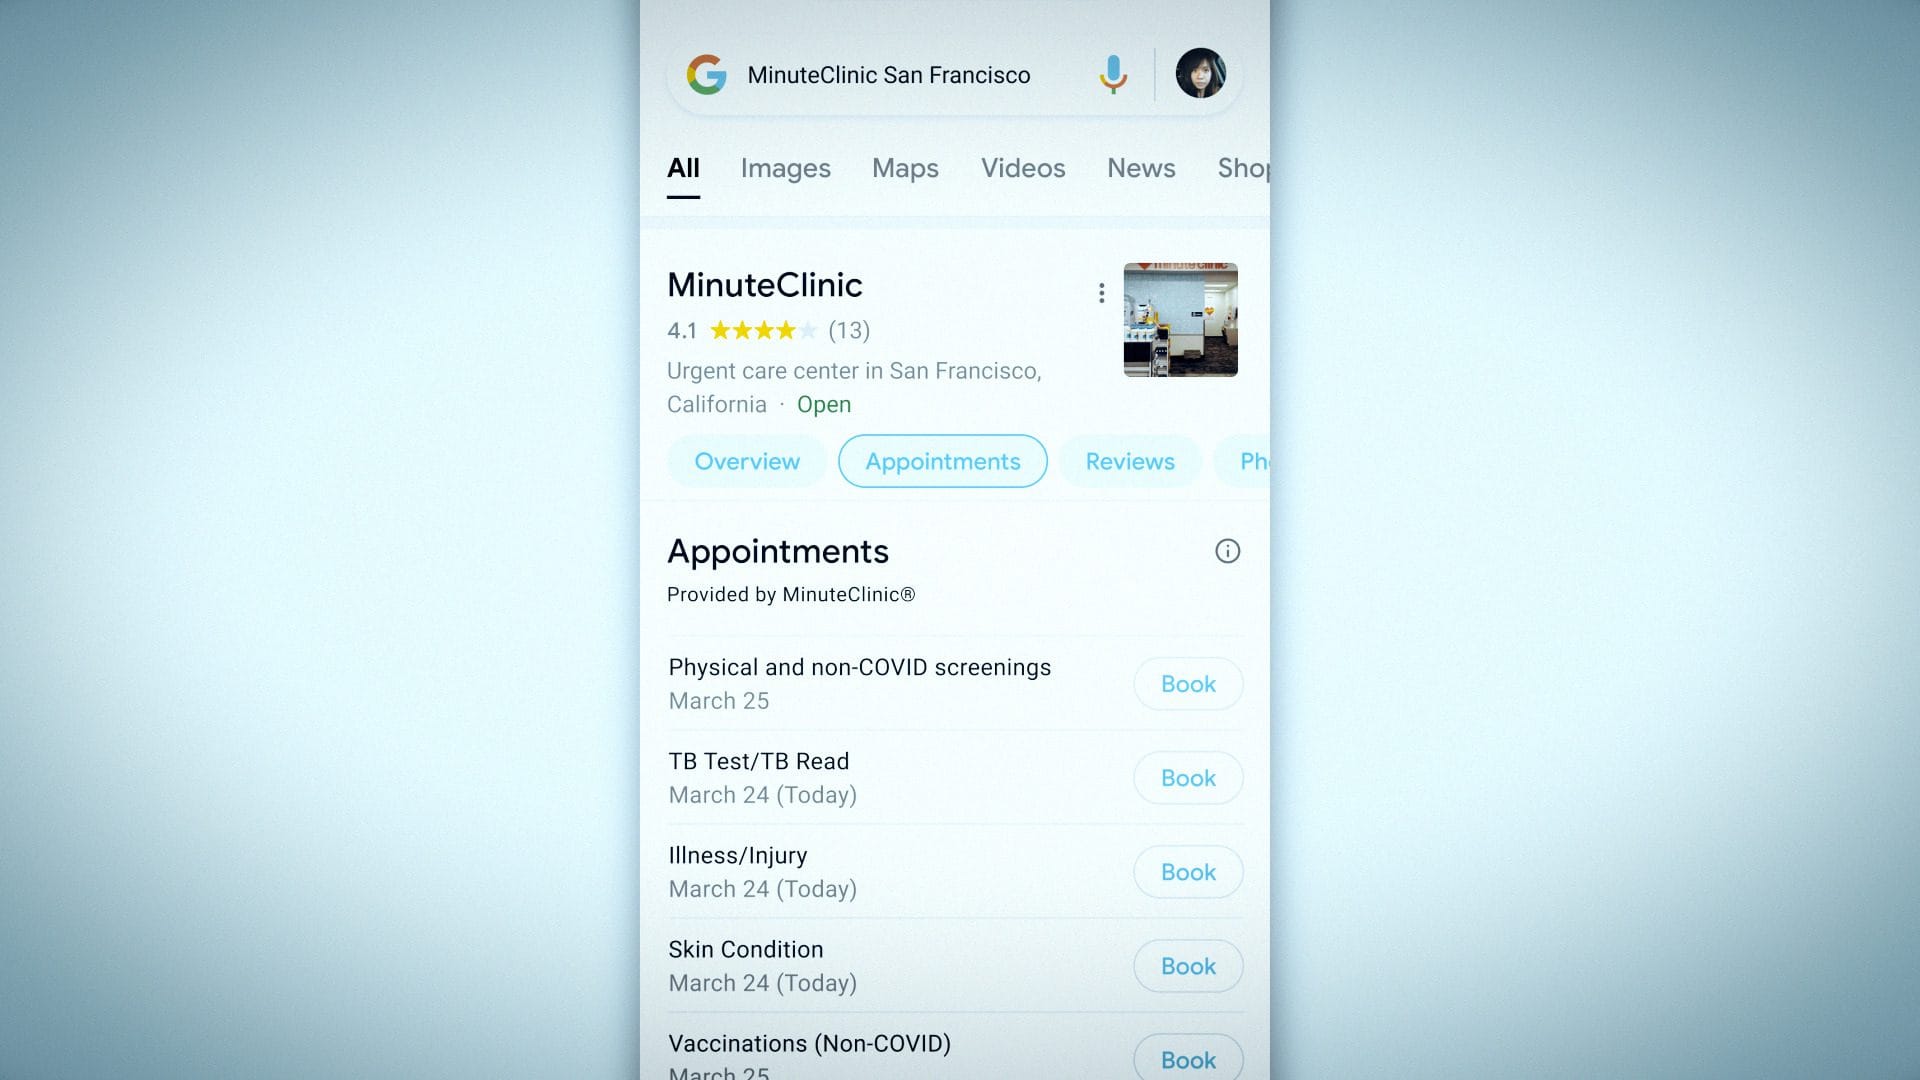The height and width of the screenshot is (1080, 1920).
Task: Select the Overview button
Action: tap(746, 460)
